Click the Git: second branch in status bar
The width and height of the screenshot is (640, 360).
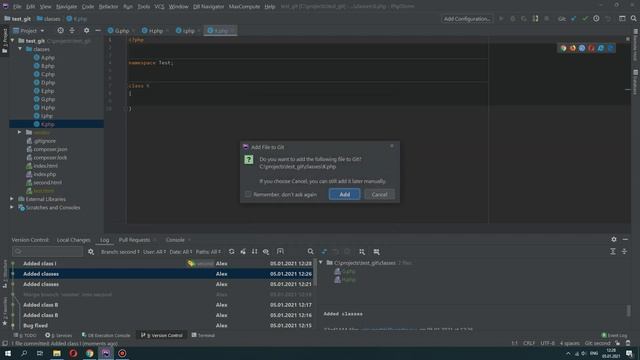pyautogui.click(x=597, y=343)
